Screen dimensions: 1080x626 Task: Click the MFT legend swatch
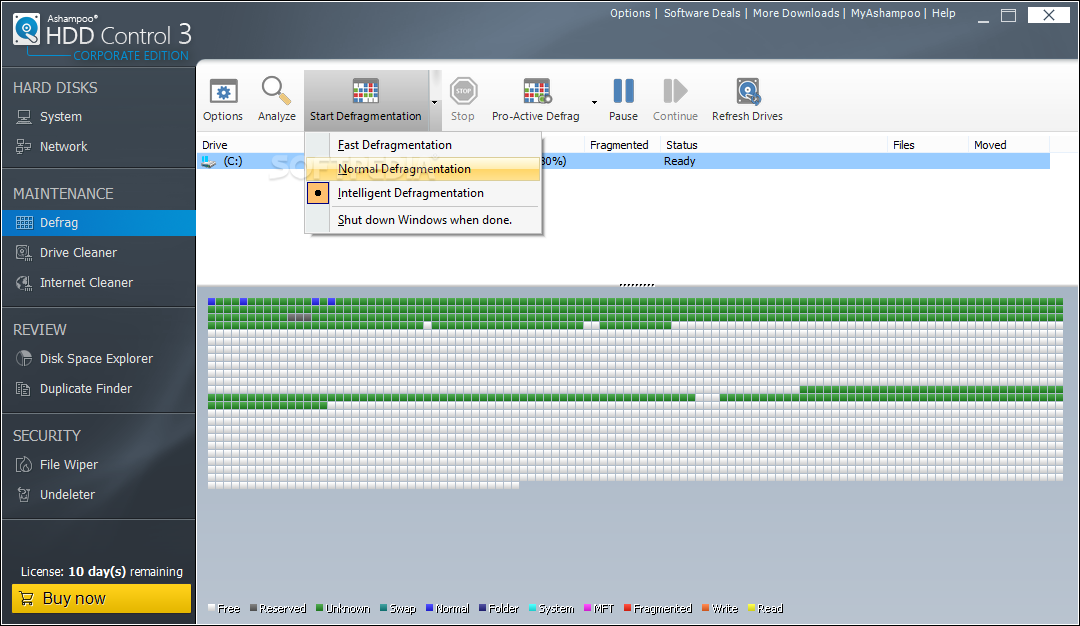(x=588, y=608)
